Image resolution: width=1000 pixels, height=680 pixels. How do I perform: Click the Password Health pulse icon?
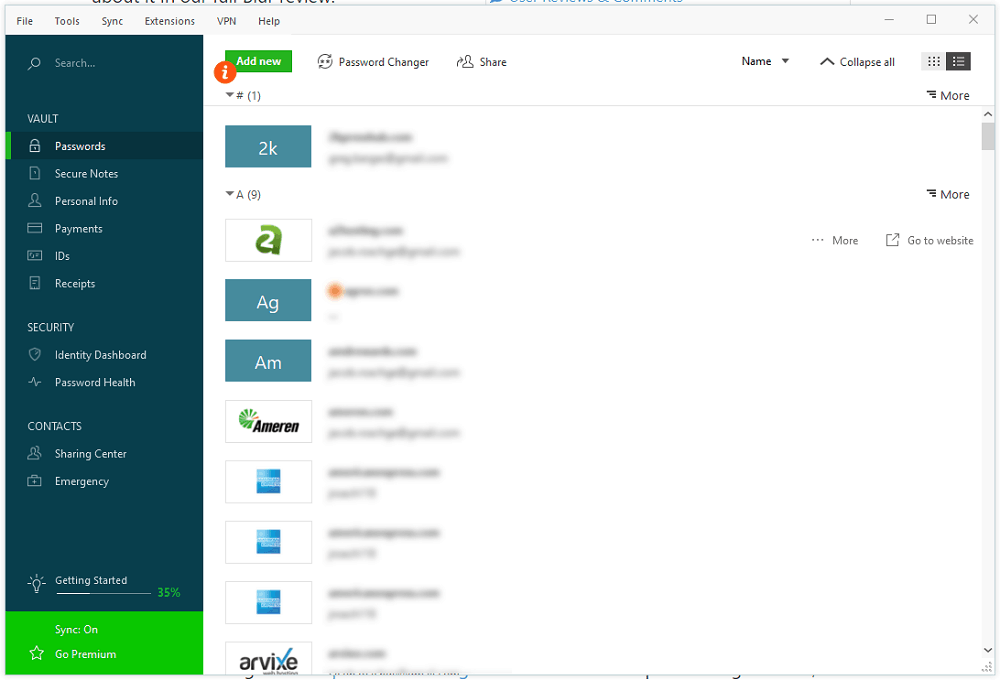coord(35,382)
